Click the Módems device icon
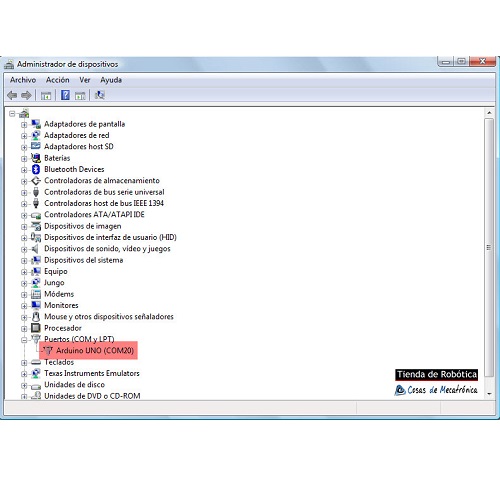Viewport: 500px width, 500px height. click(36, 294)
